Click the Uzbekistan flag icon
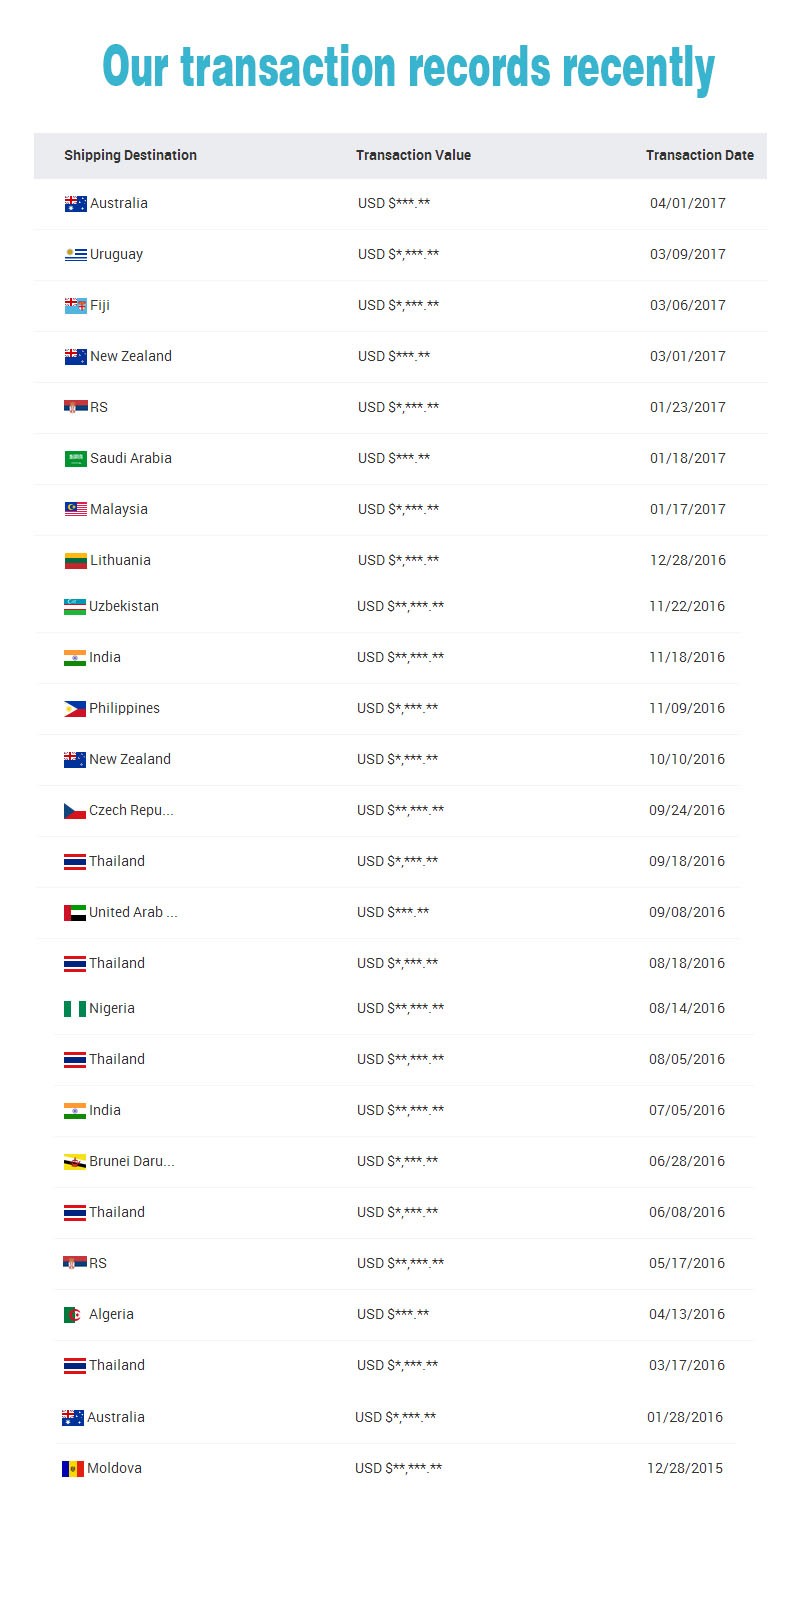 pyautogui.click(x=75, y=607)
